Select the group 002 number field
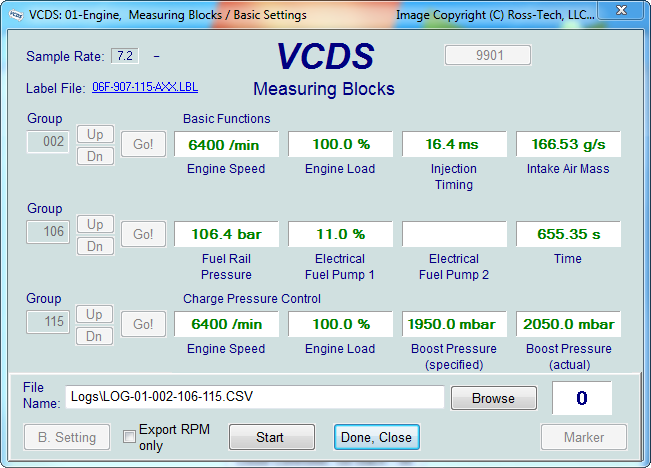Screen dimensions: 651x468 tap(48, 142)
